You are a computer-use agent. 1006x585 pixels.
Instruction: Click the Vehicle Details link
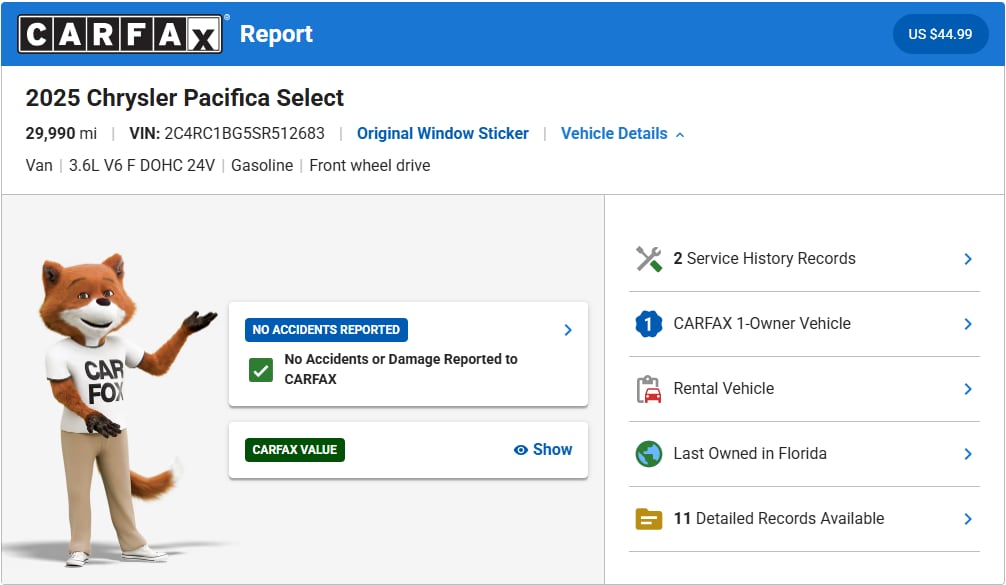[x=614, y=133]
